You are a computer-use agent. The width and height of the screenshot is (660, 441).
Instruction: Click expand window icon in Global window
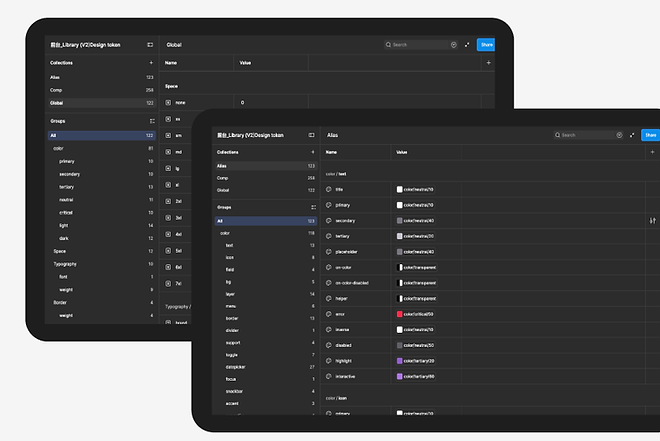point(467,45)
